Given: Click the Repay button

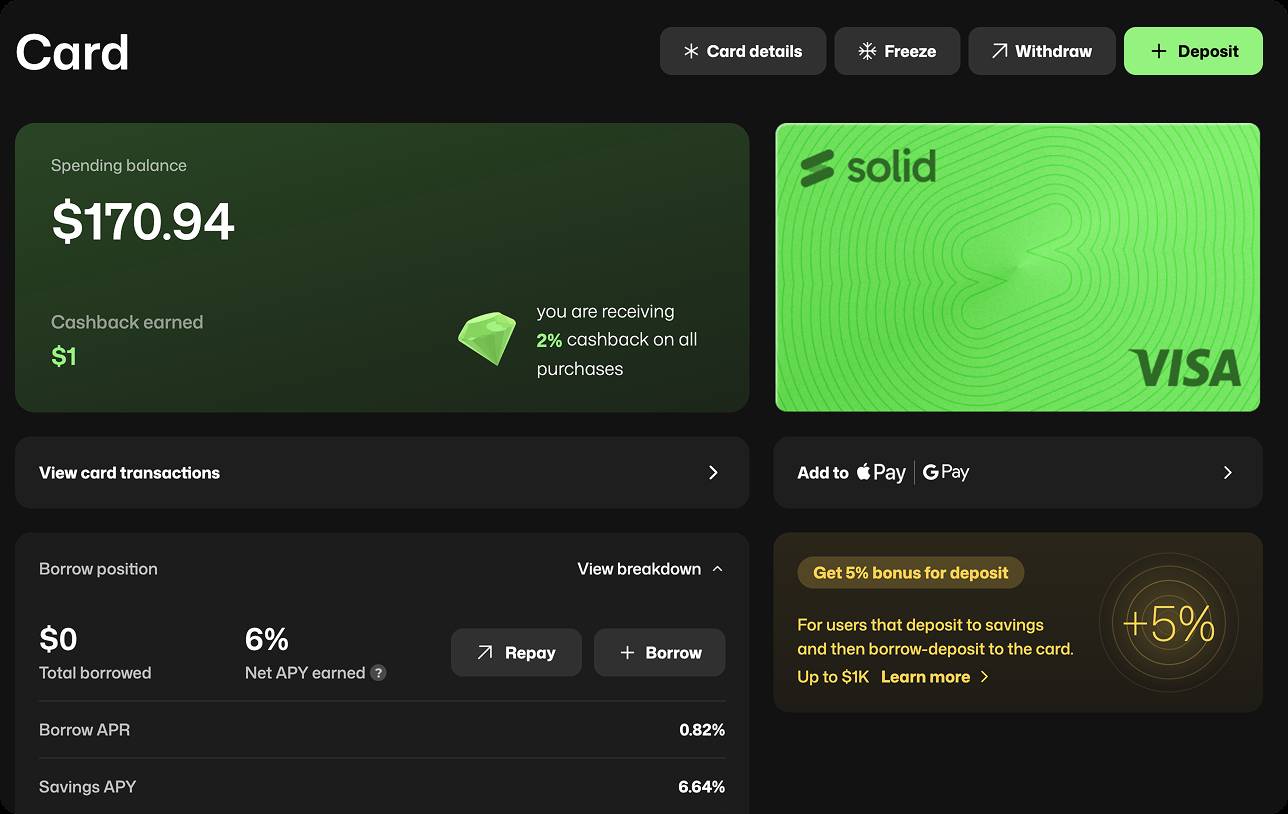Looking at the screenshot, I should tap(516, 652).
